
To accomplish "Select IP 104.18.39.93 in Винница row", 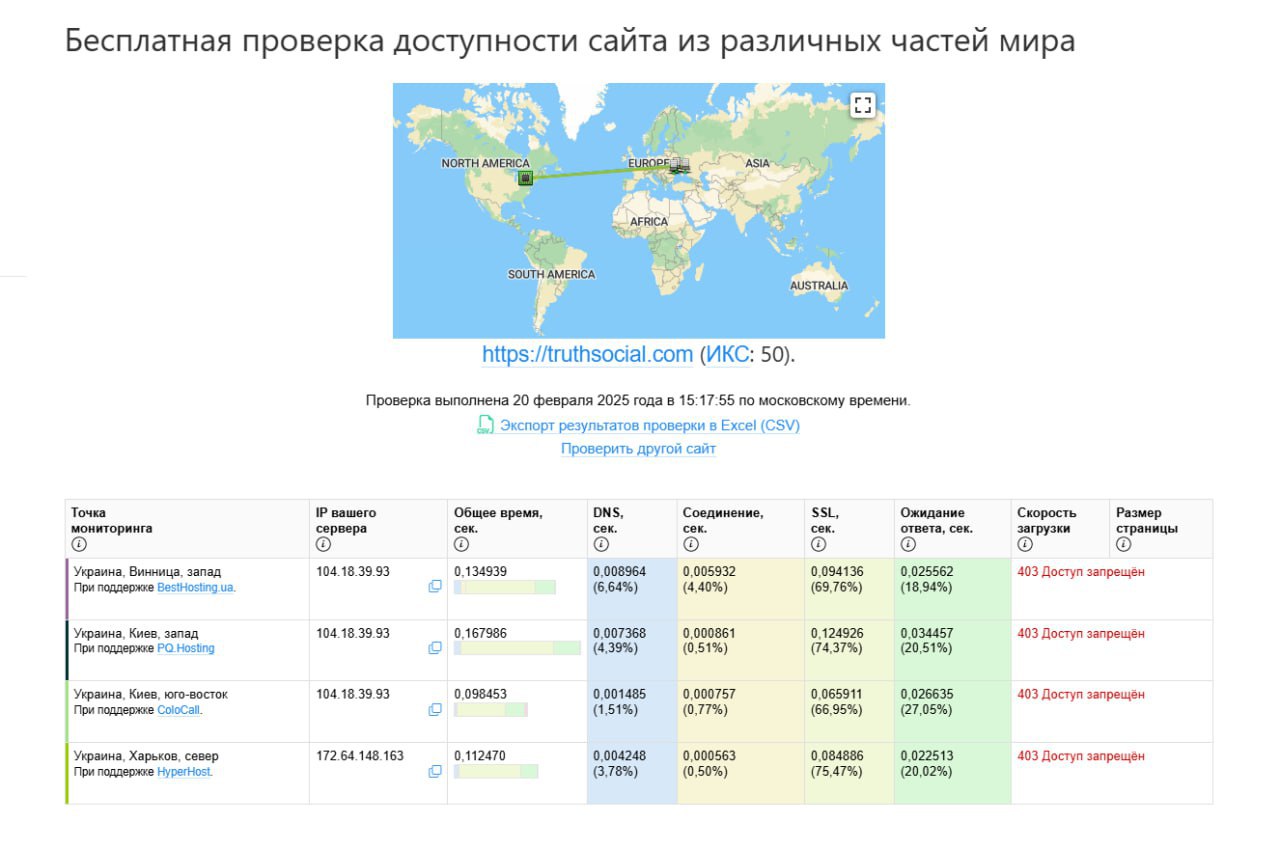I will click(353, 572).
